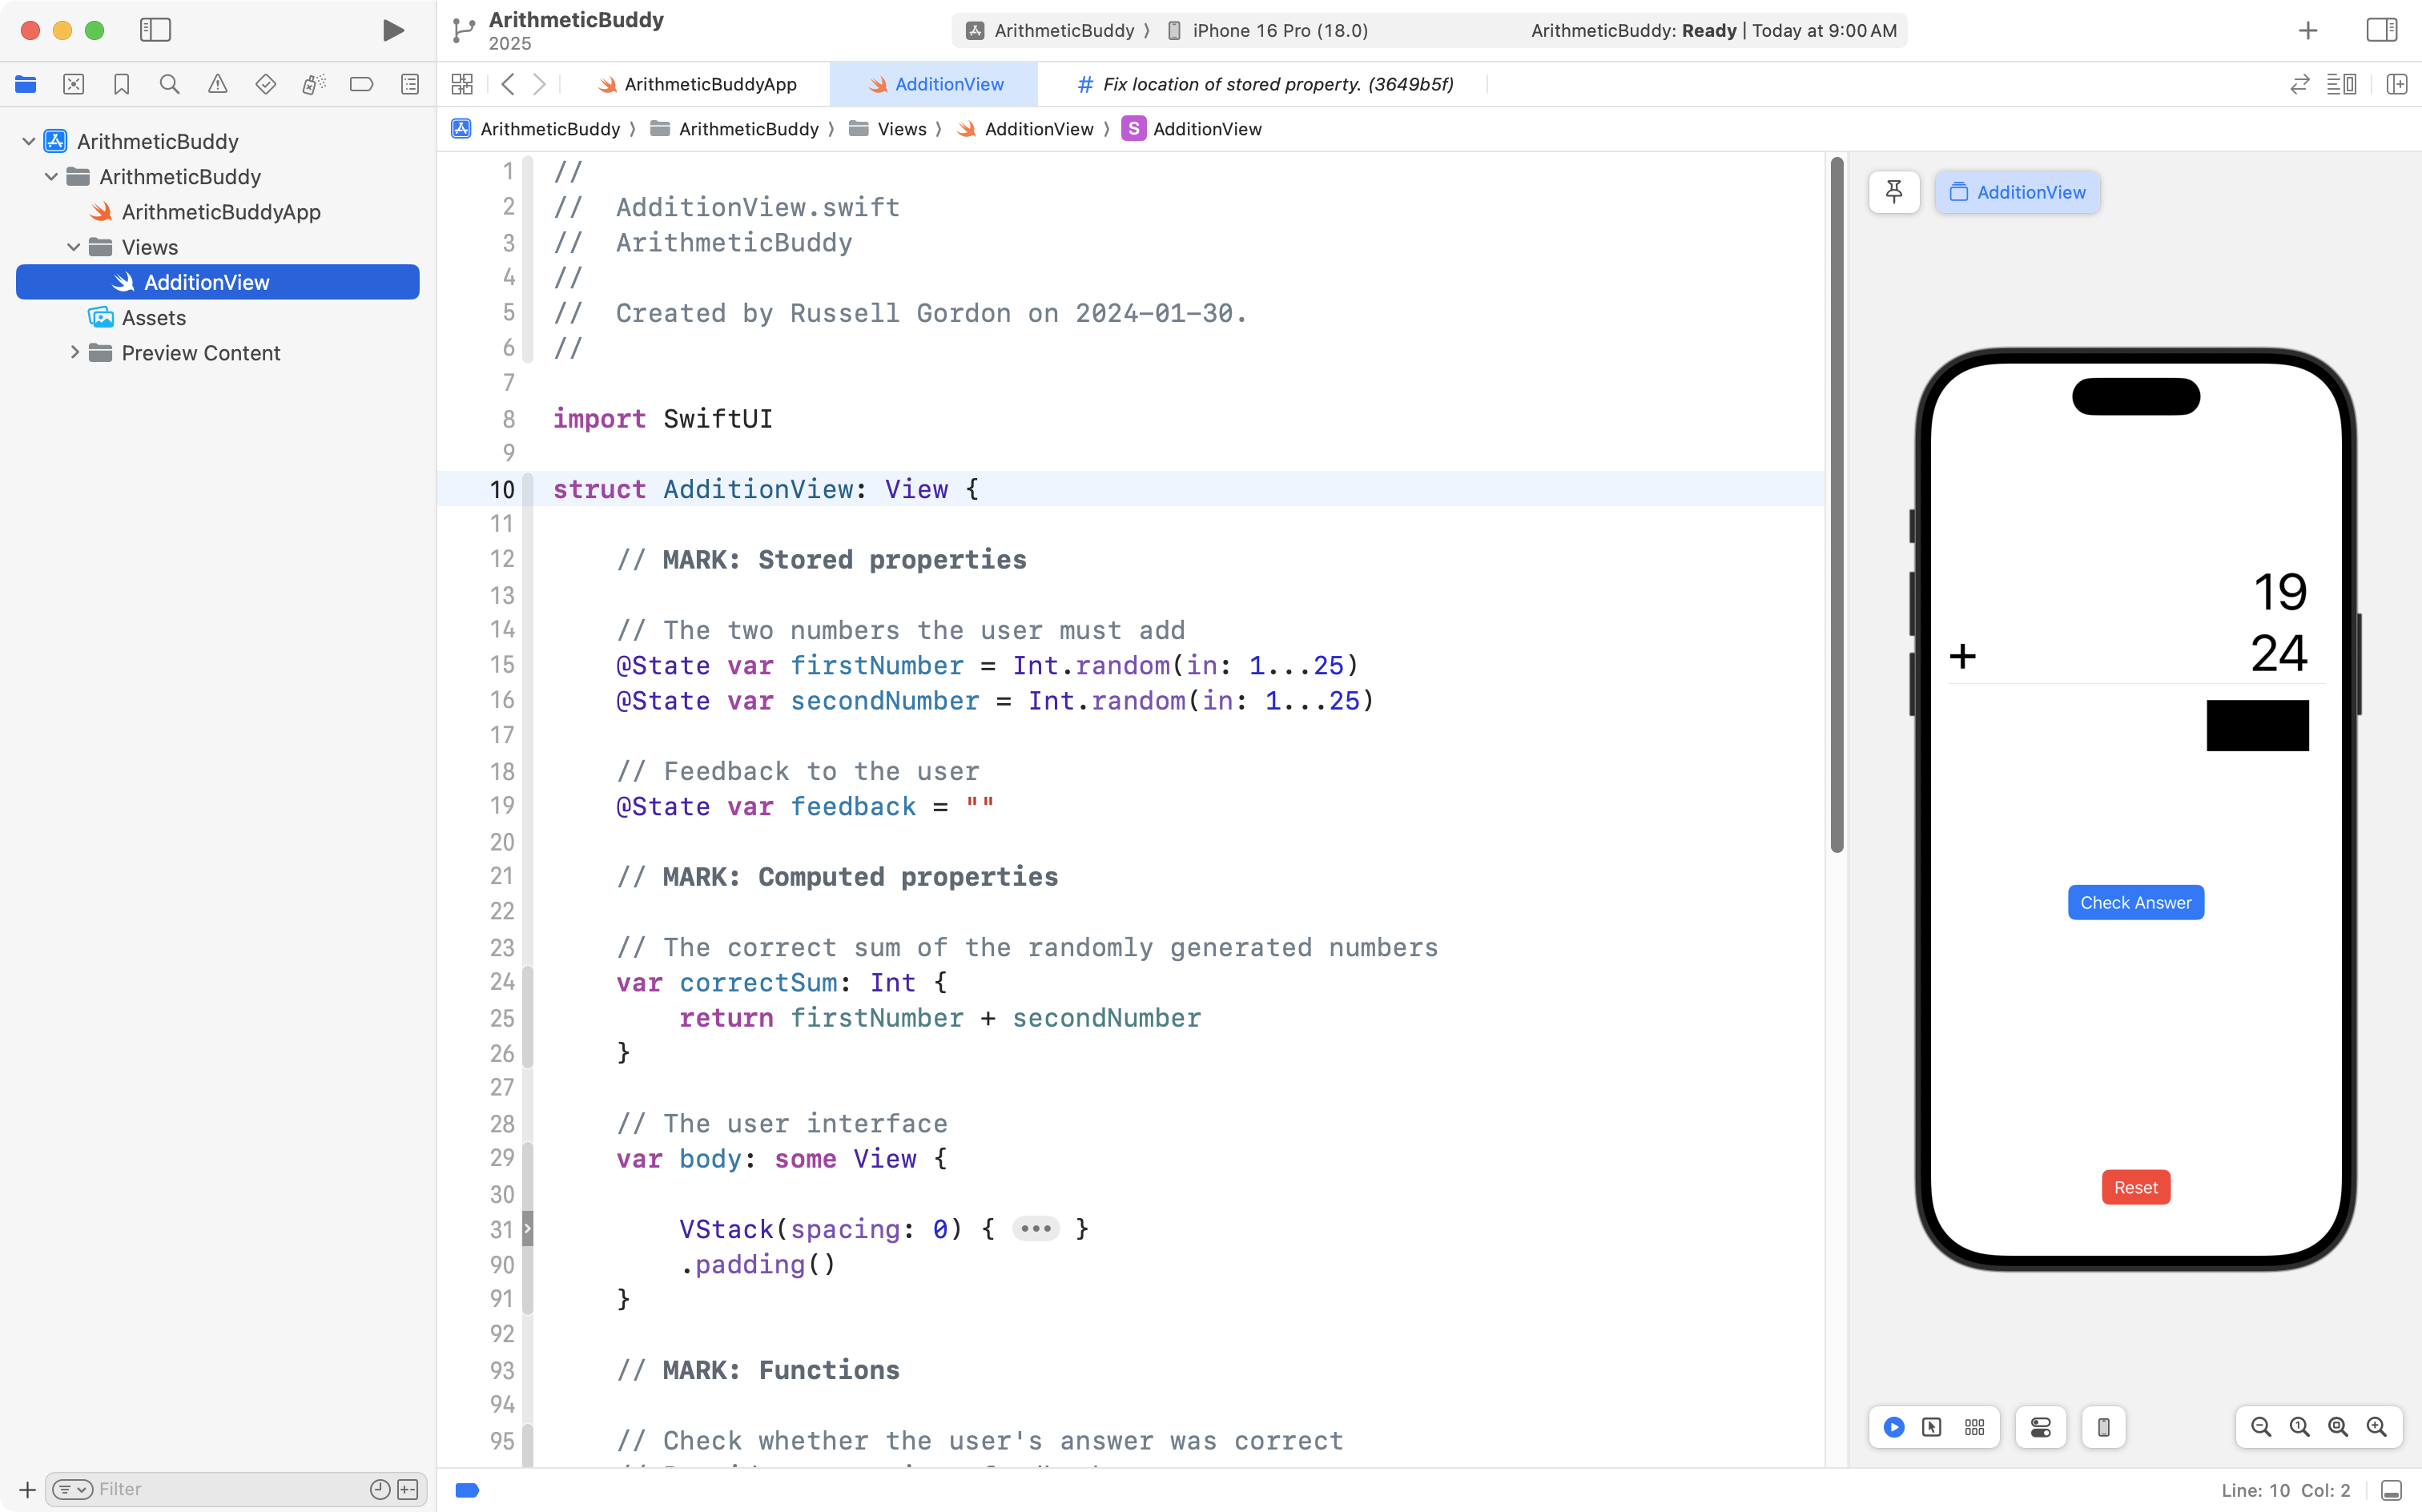Toggle the left navigator sidebar
The width and height of the screenshot is (2422, 1512).
[155, 30]
